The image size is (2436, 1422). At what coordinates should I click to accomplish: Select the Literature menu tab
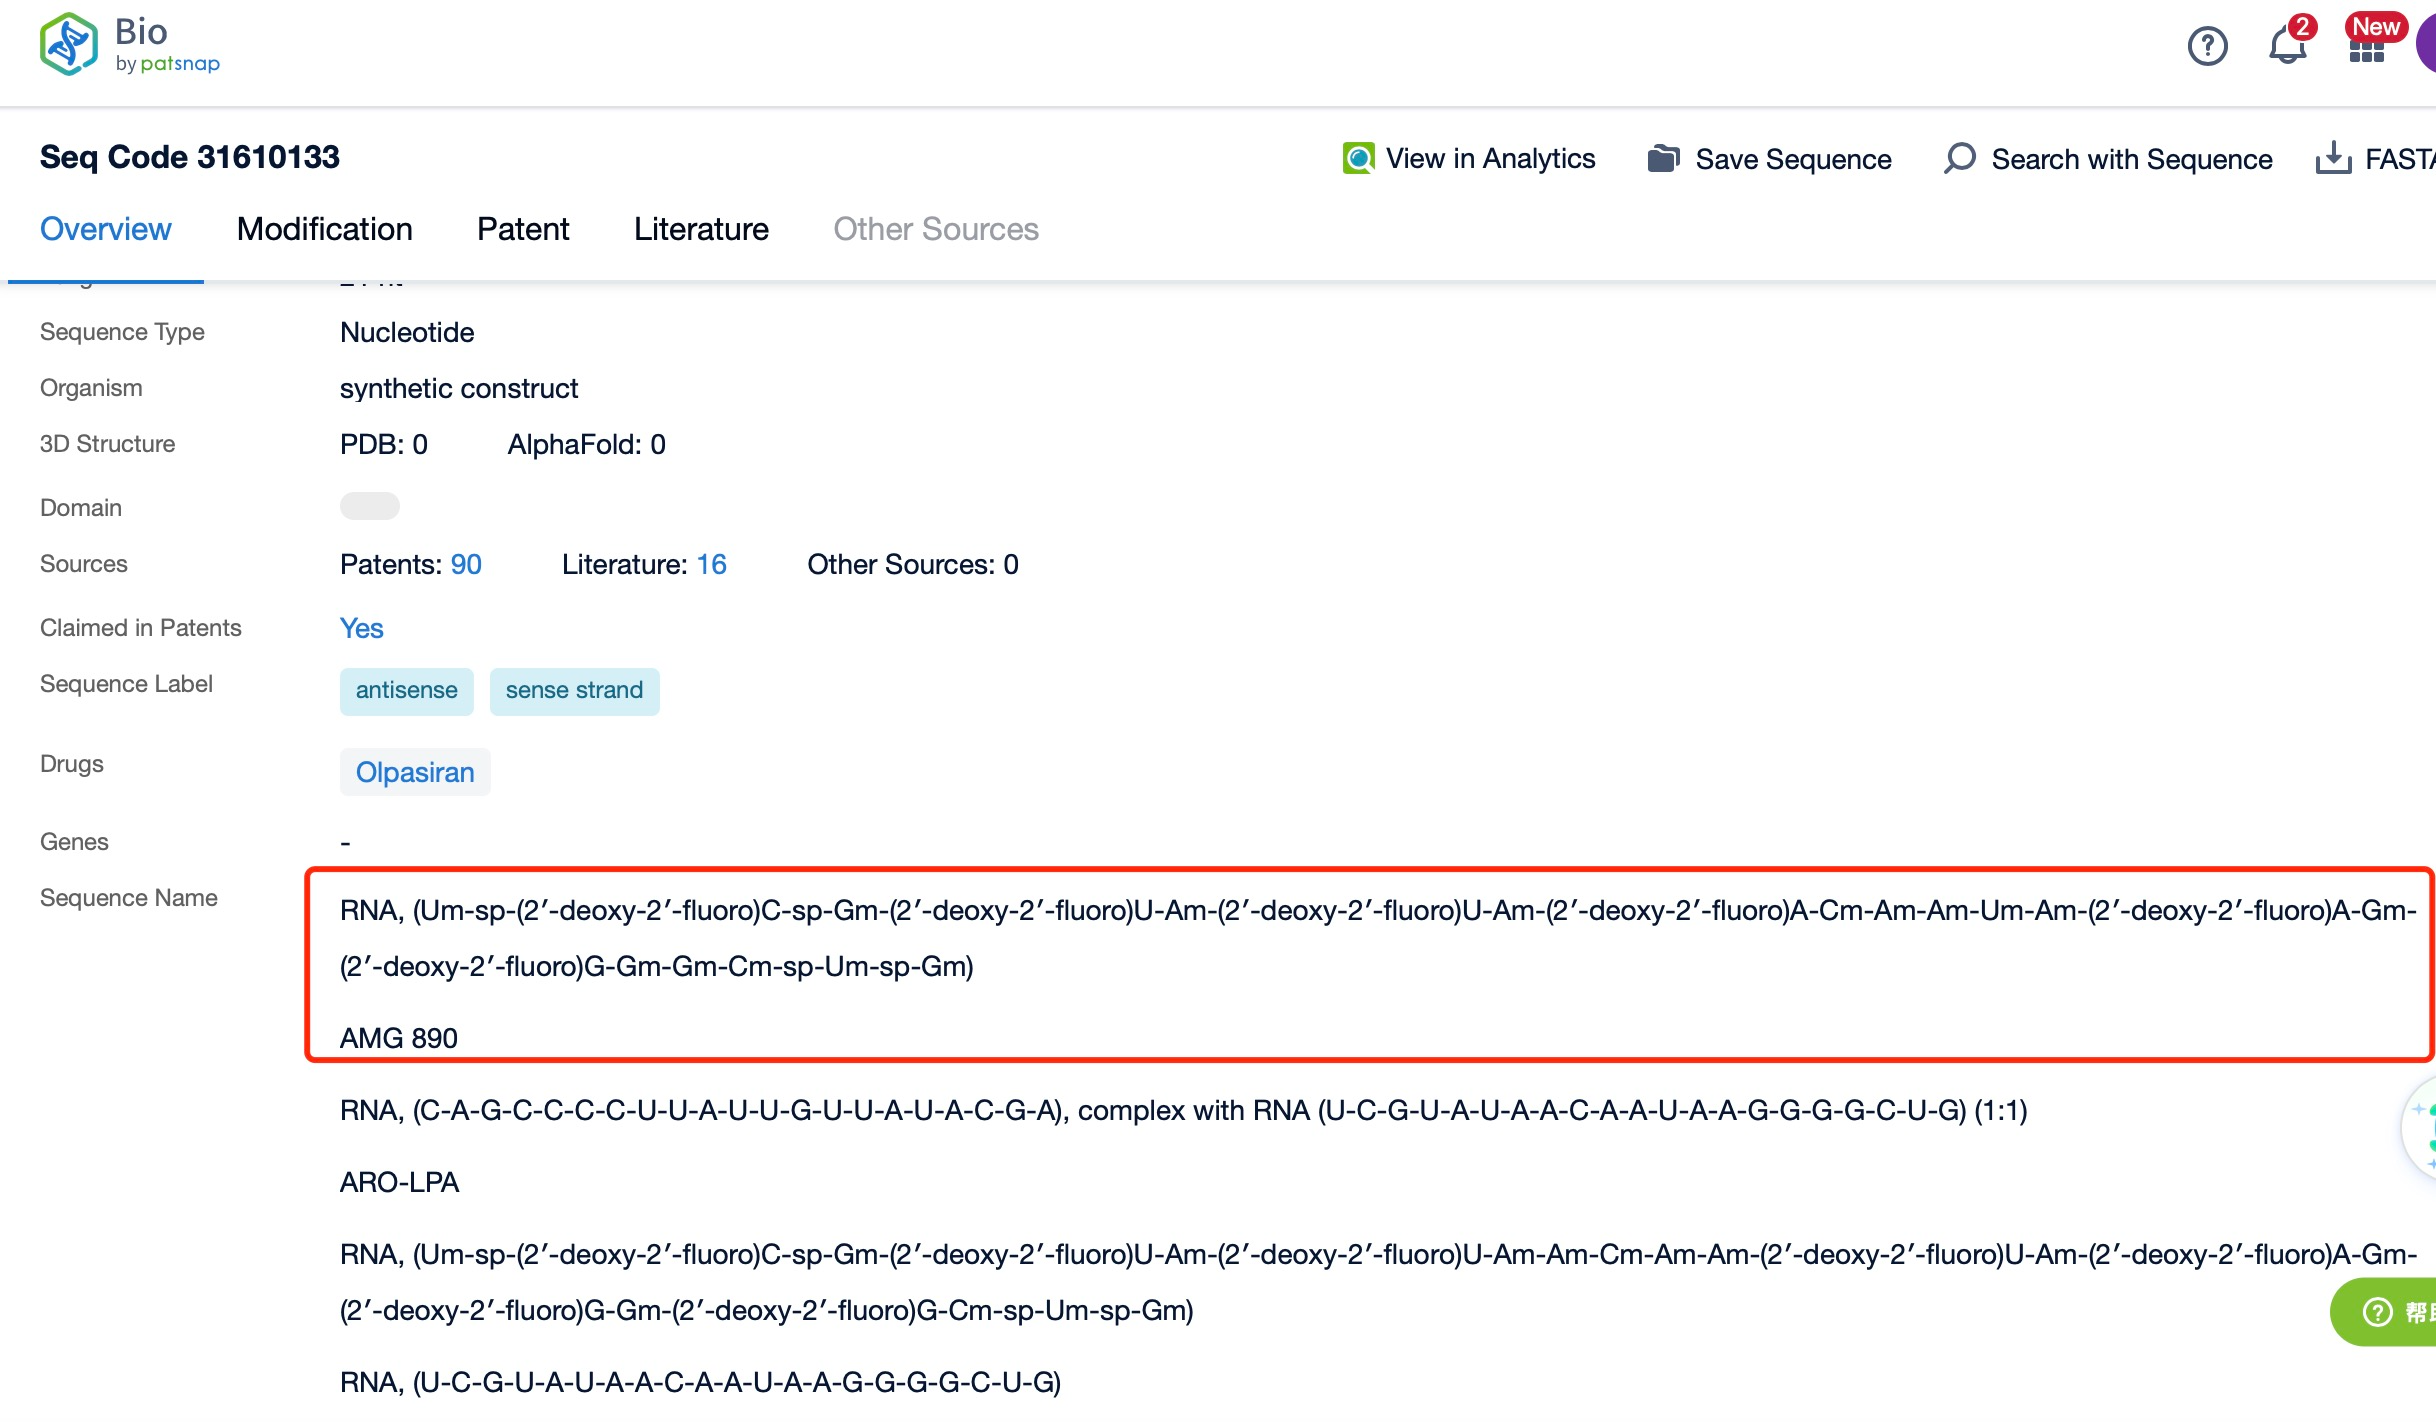[699, 229]
